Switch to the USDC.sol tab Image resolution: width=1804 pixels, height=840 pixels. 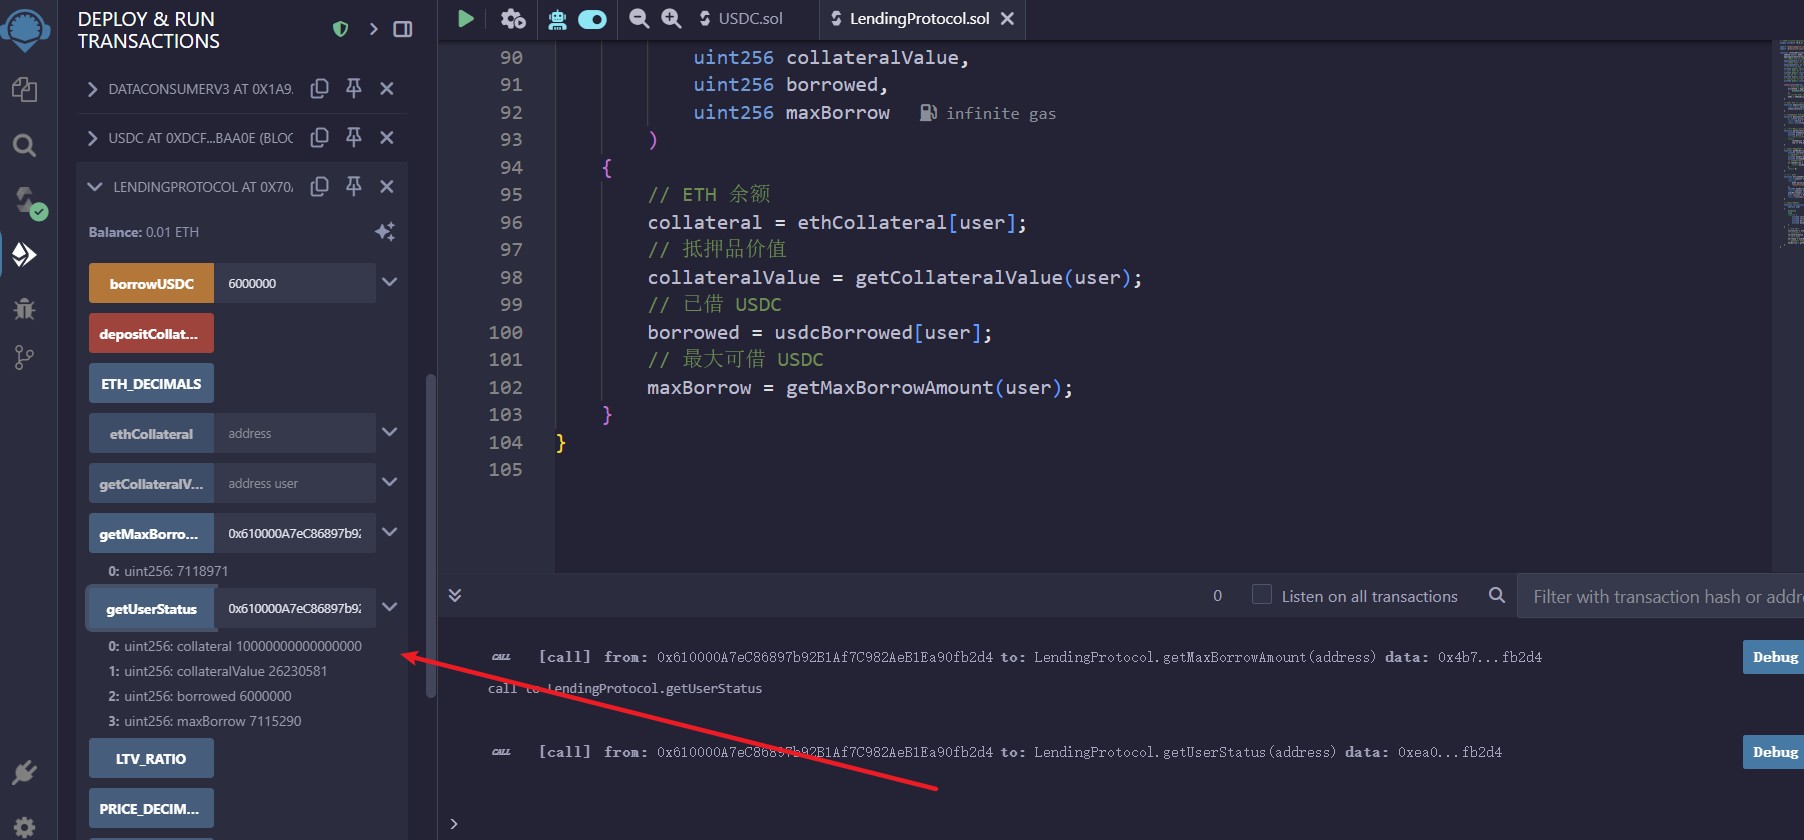(x=741, y=18)
